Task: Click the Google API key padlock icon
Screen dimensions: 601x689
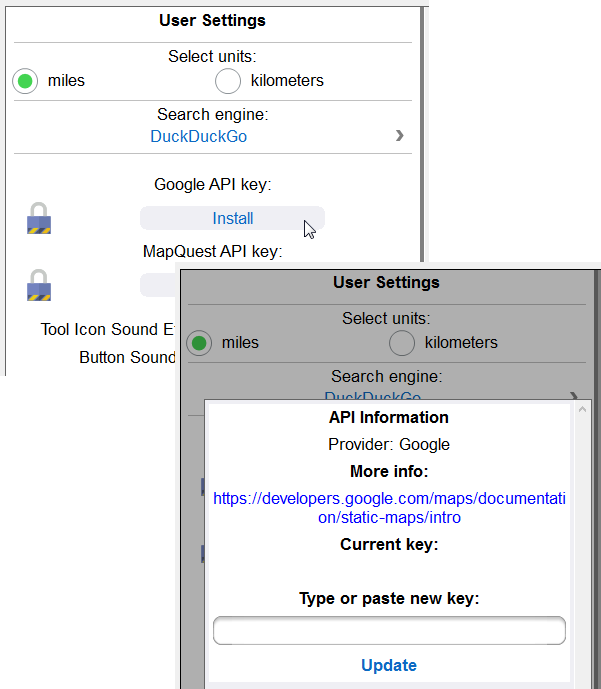Action: point(39,218)
